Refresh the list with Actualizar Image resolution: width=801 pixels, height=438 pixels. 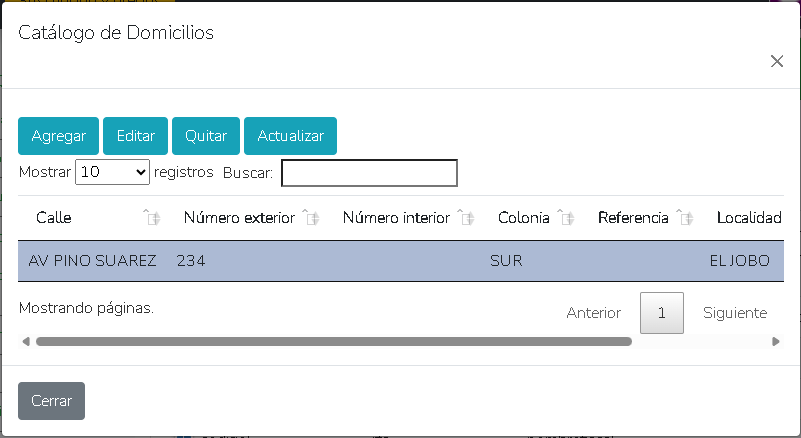tap(290, 136)
